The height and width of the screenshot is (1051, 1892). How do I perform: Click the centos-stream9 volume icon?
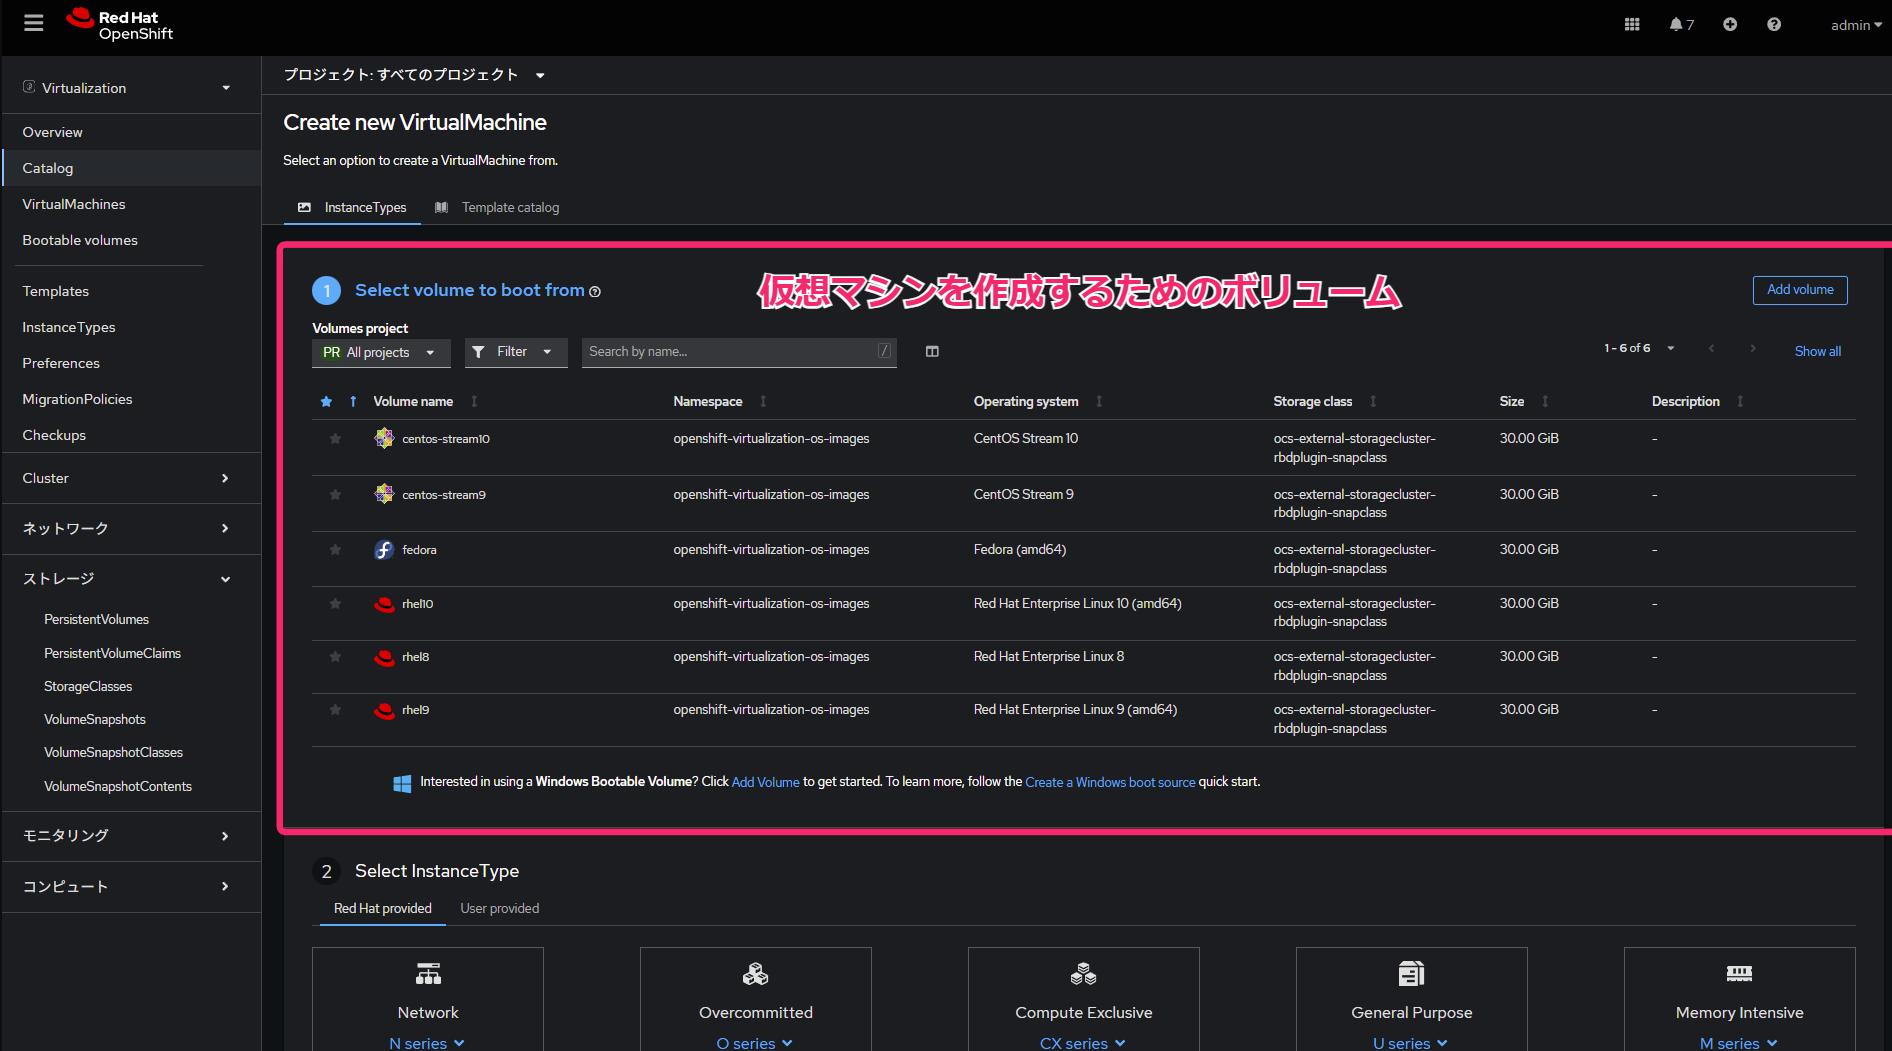pos(384,494)
